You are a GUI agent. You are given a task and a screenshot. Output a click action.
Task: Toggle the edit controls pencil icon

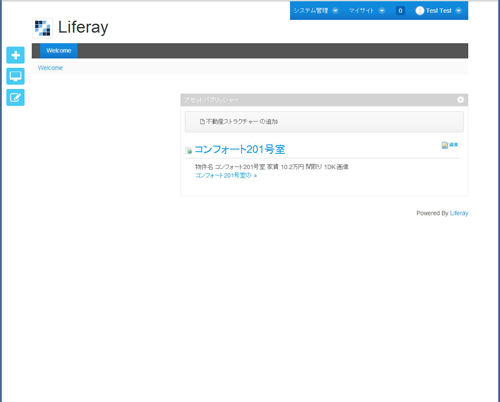tap(15, 98)
